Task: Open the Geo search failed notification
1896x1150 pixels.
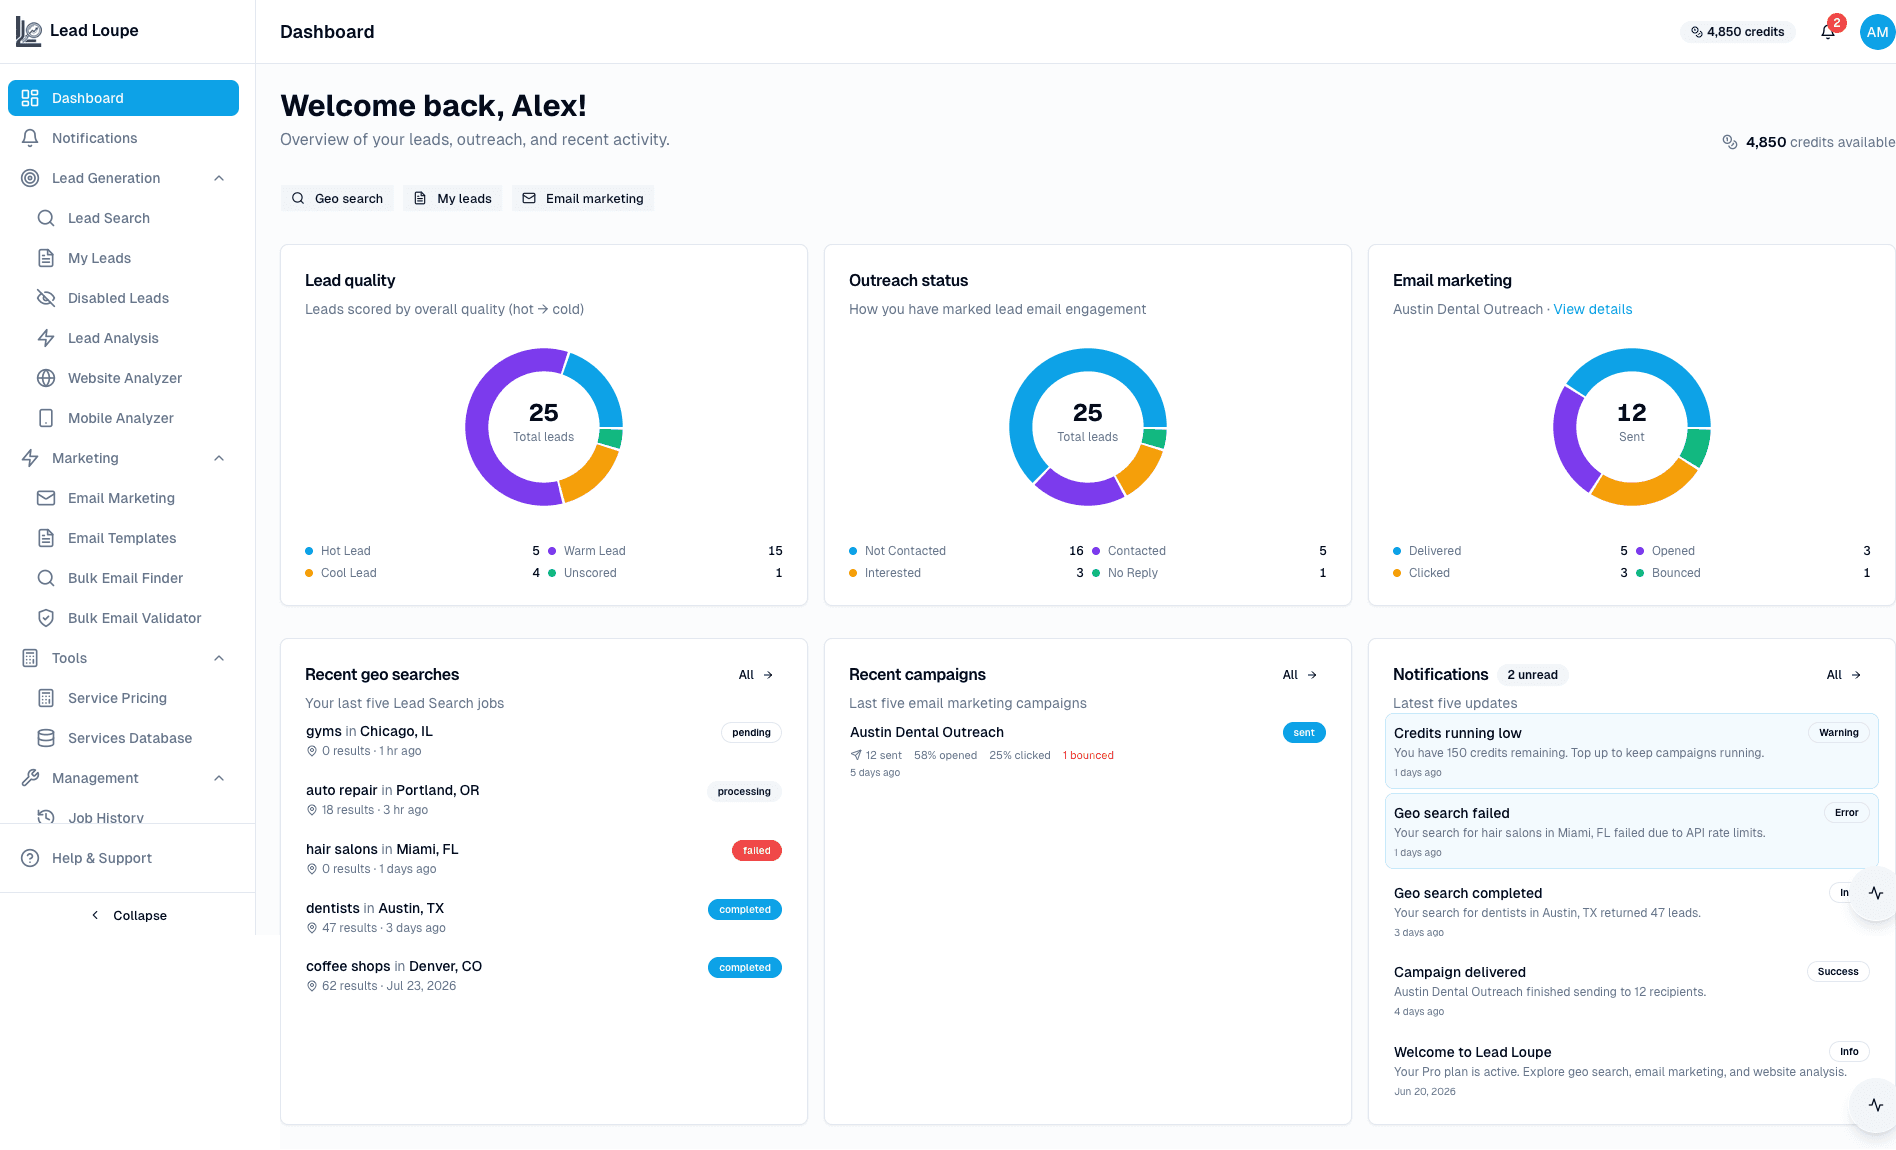Action: click(x=1632, y=832)
